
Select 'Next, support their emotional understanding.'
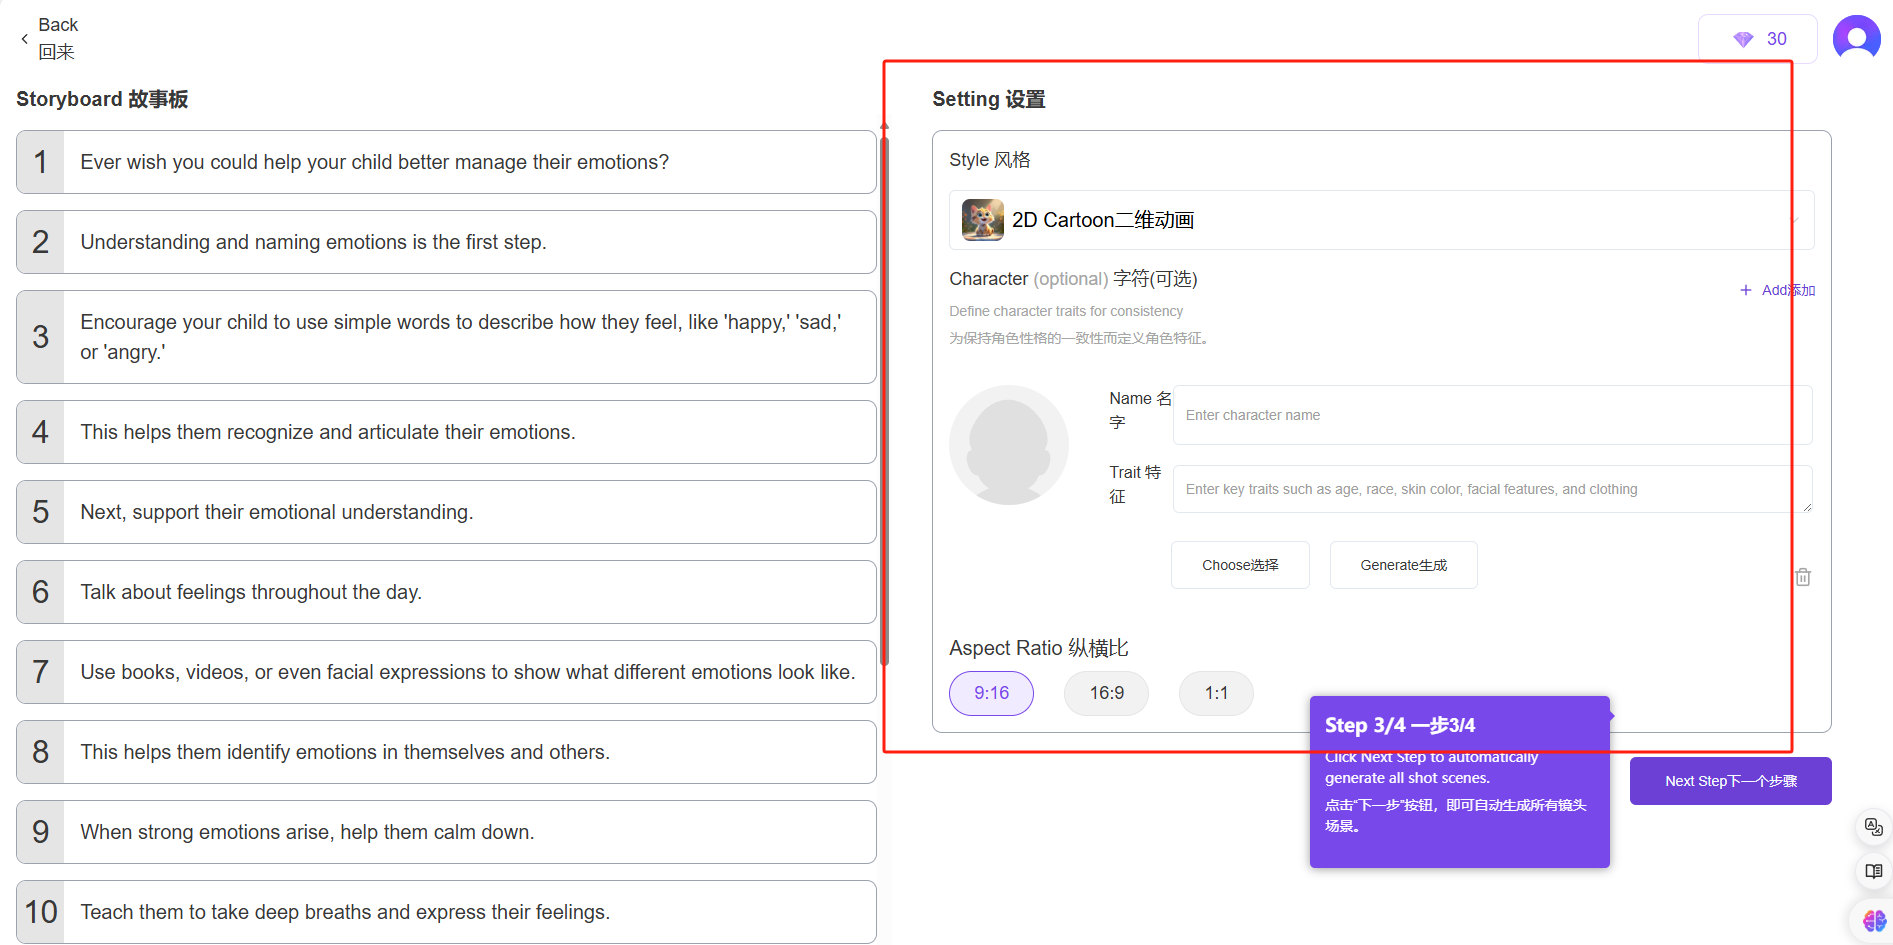[x=446, y=512]
